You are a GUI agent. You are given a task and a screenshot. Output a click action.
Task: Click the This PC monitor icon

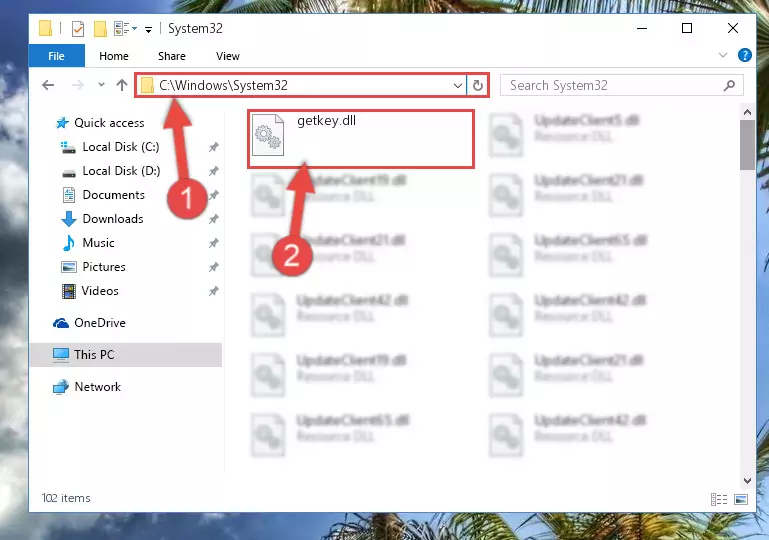(x=61, y=355)
